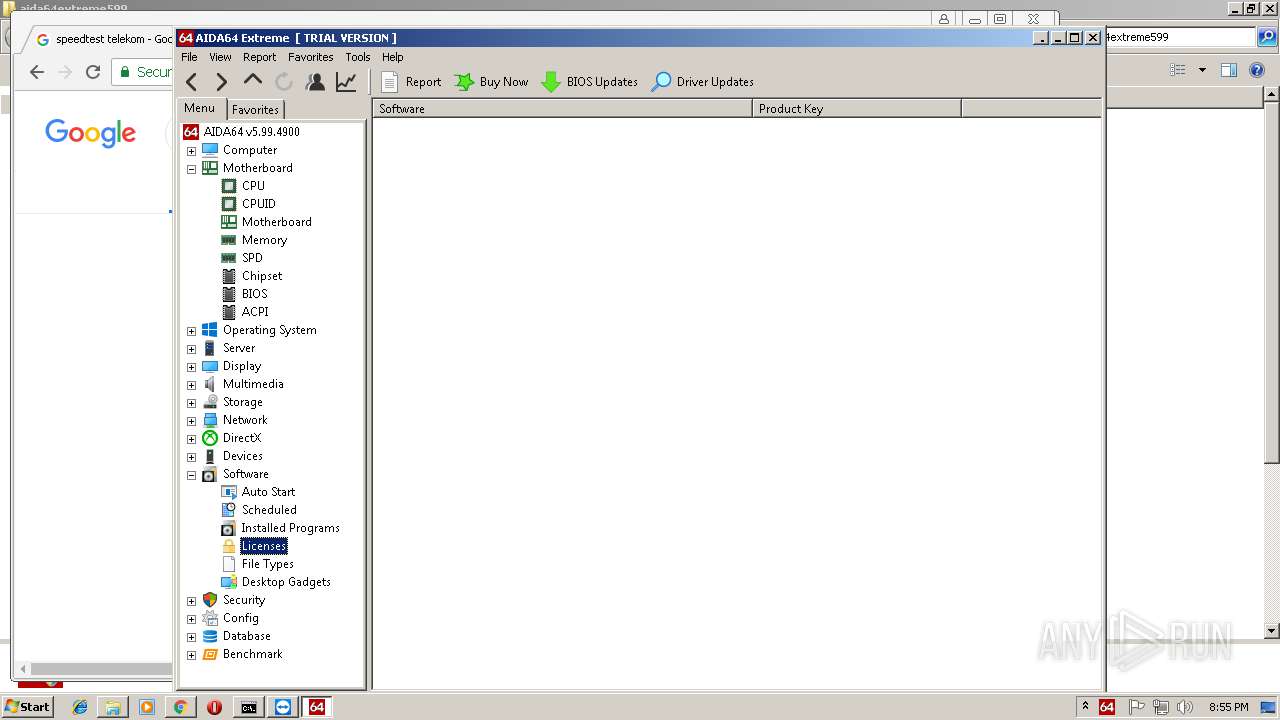Open the user preferences person icon
The width and height of the screenshot is (1280, 720).
pyautogui.click(x=315, y=82)
